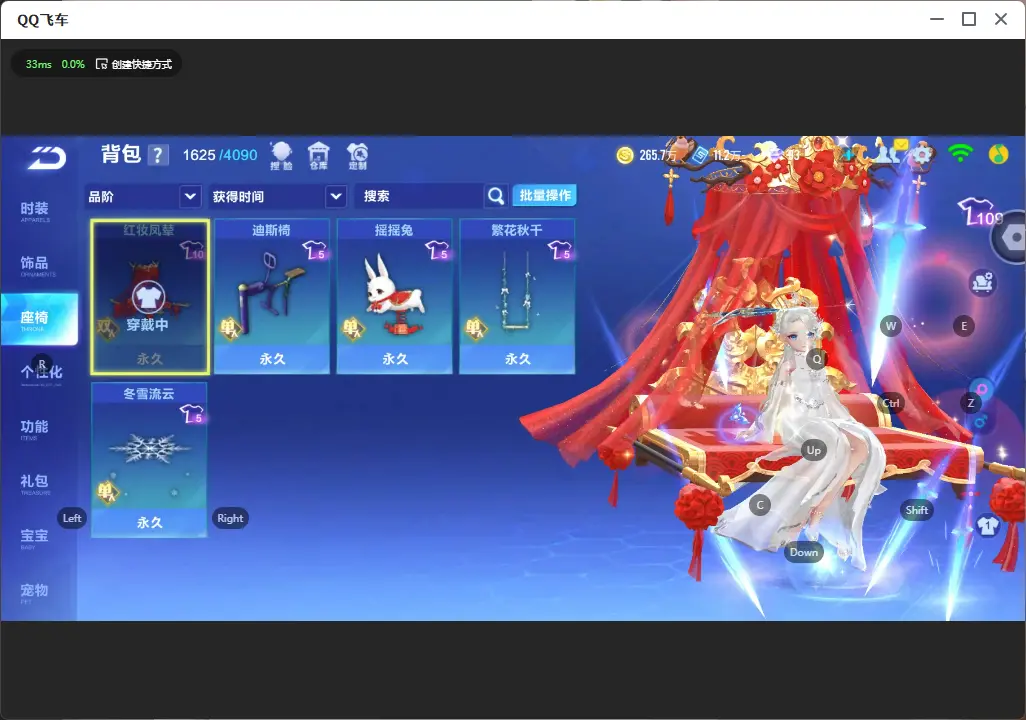Click the gold coin currency icon
The image size is (1026, 720).
tap(625, 155)
